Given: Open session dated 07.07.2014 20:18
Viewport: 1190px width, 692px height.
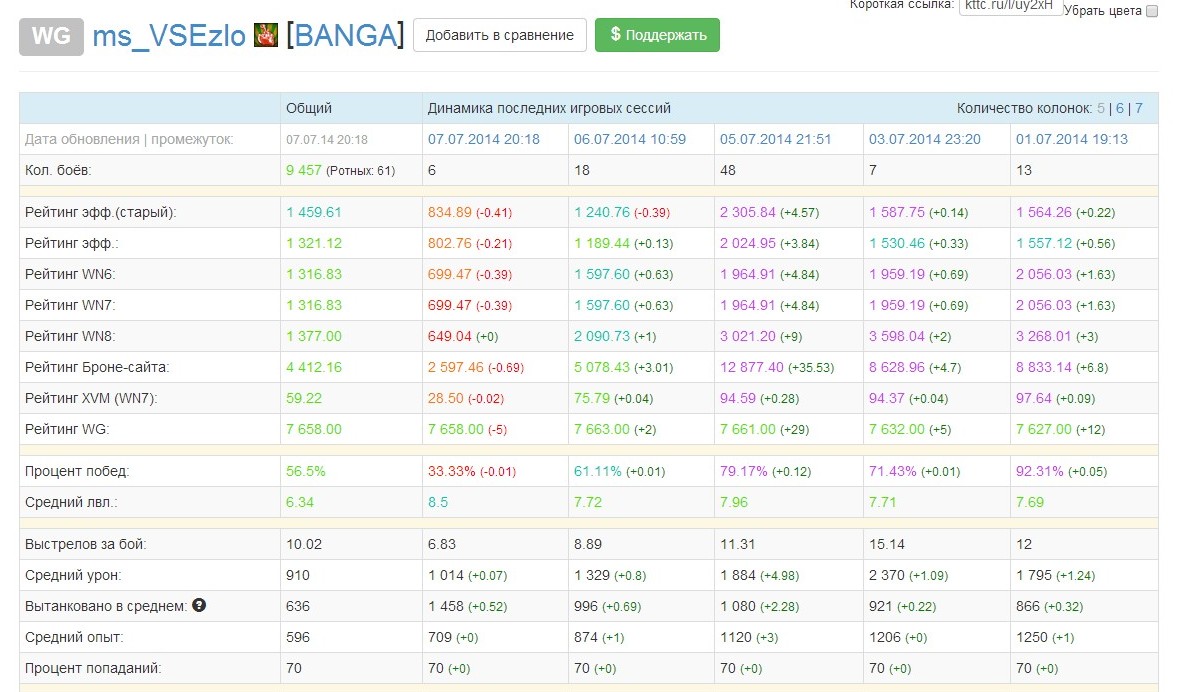Looking at the screenshot, I should tap(484, 139).
